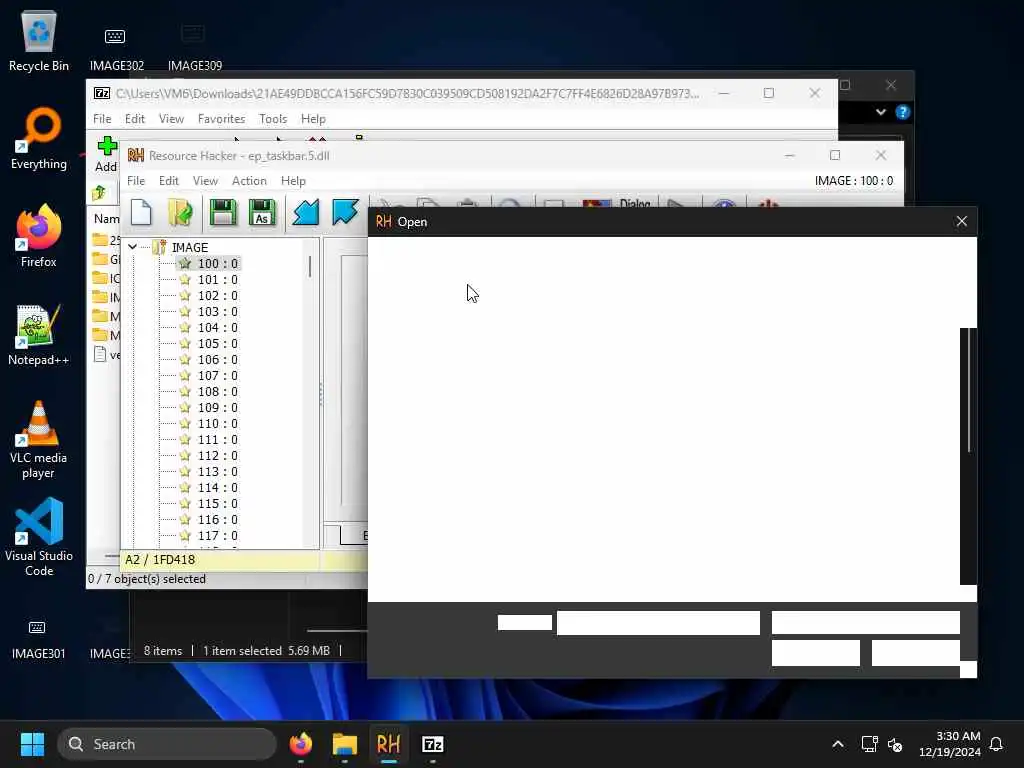The width and height of the screenshot is (1024, 768).
Task: Click the second blue export arrow icon
Action: (345, 212)
